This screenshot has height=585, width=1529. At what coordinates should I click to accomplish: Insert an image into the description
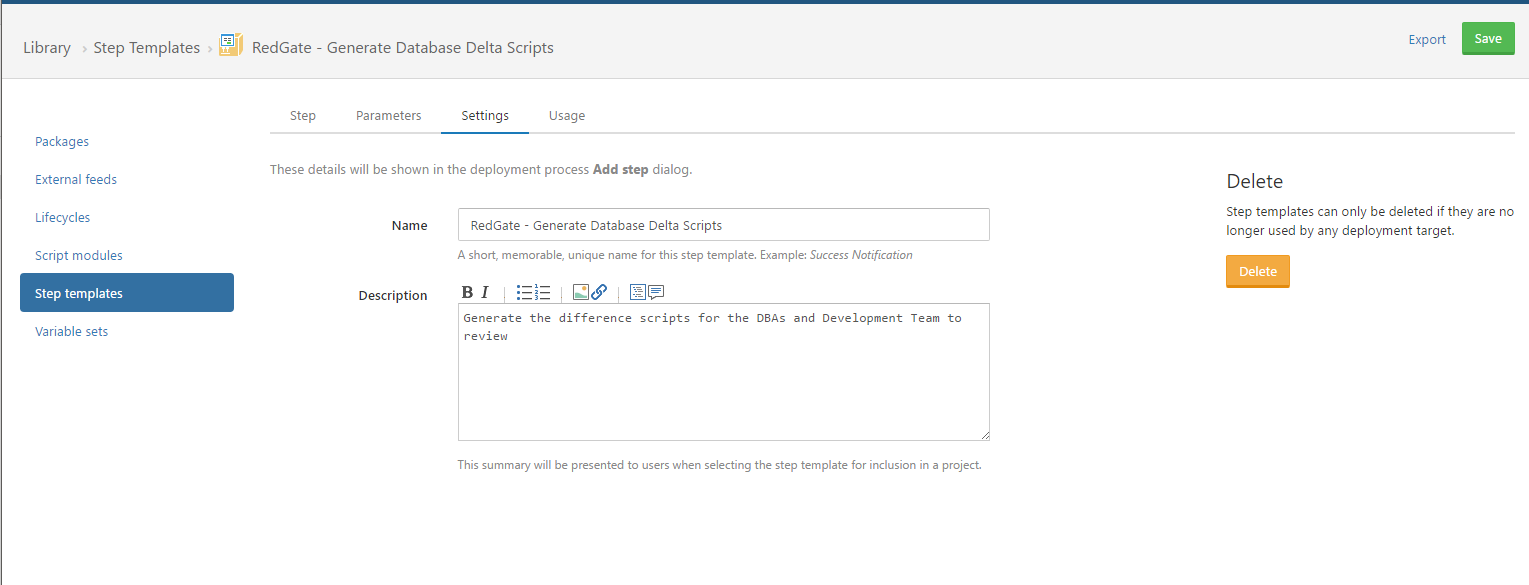click(580, 293)
